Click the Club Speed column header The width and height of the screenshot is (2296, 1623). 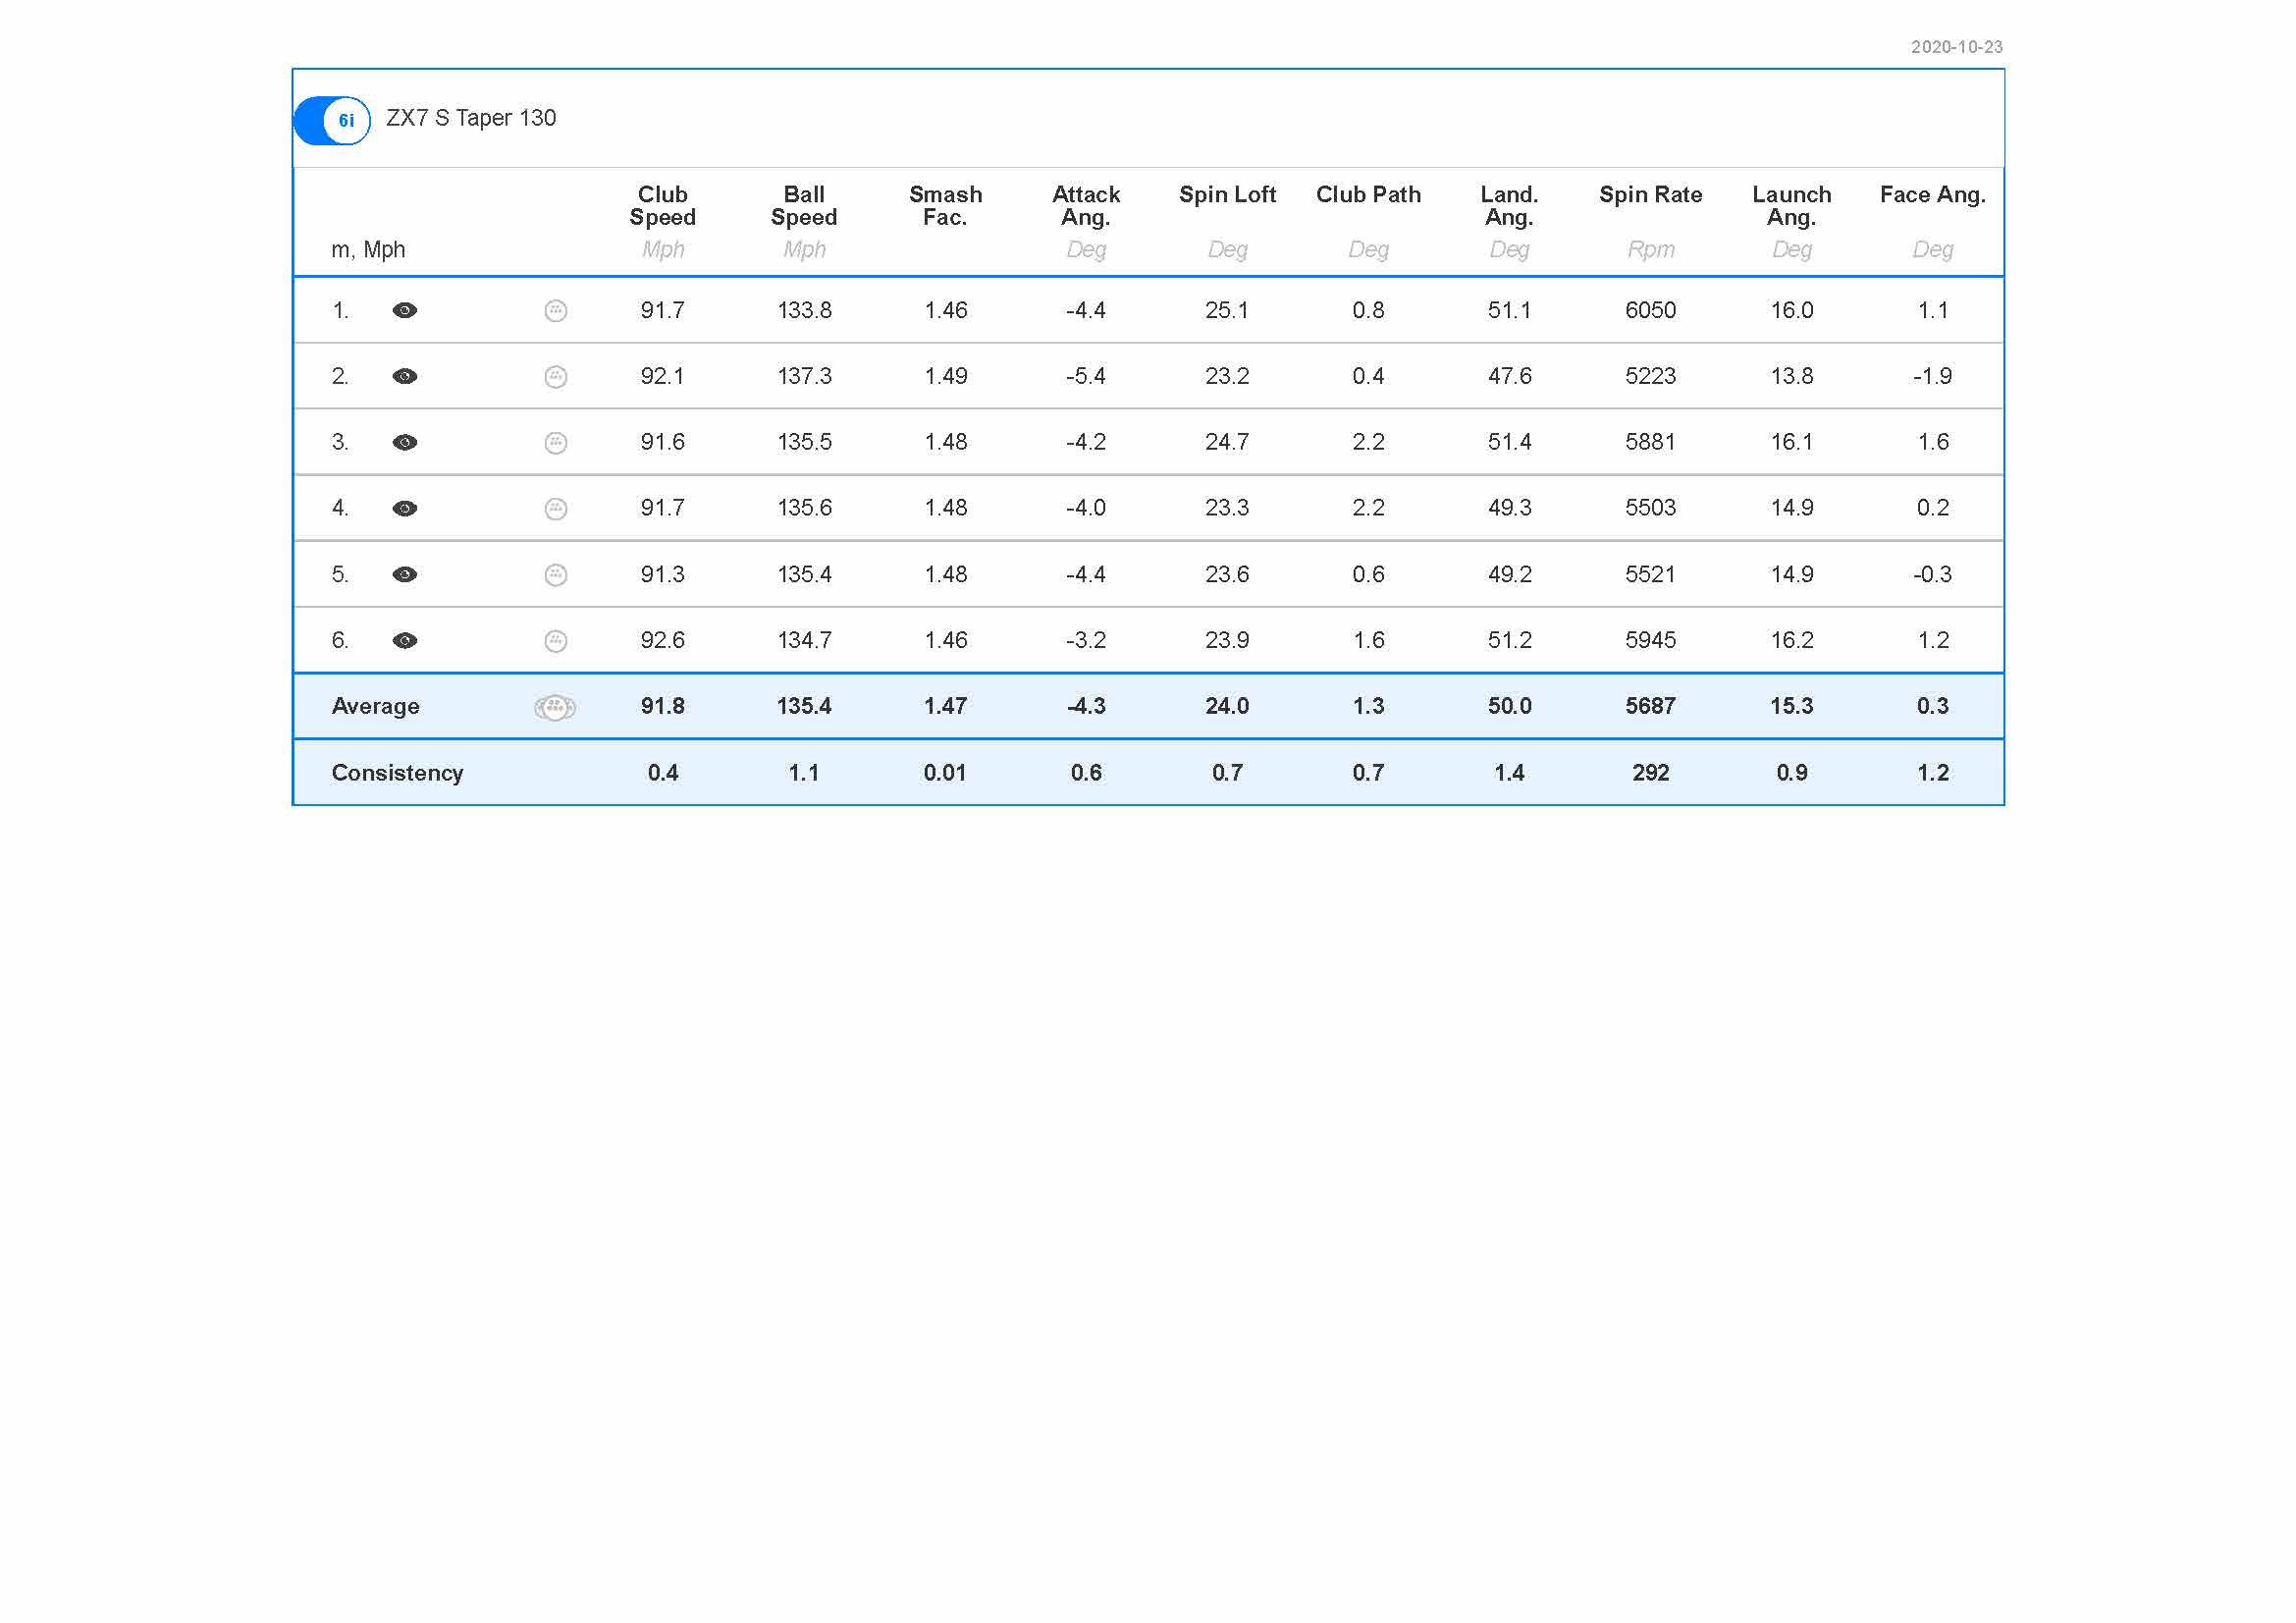[x=663, y=206]
